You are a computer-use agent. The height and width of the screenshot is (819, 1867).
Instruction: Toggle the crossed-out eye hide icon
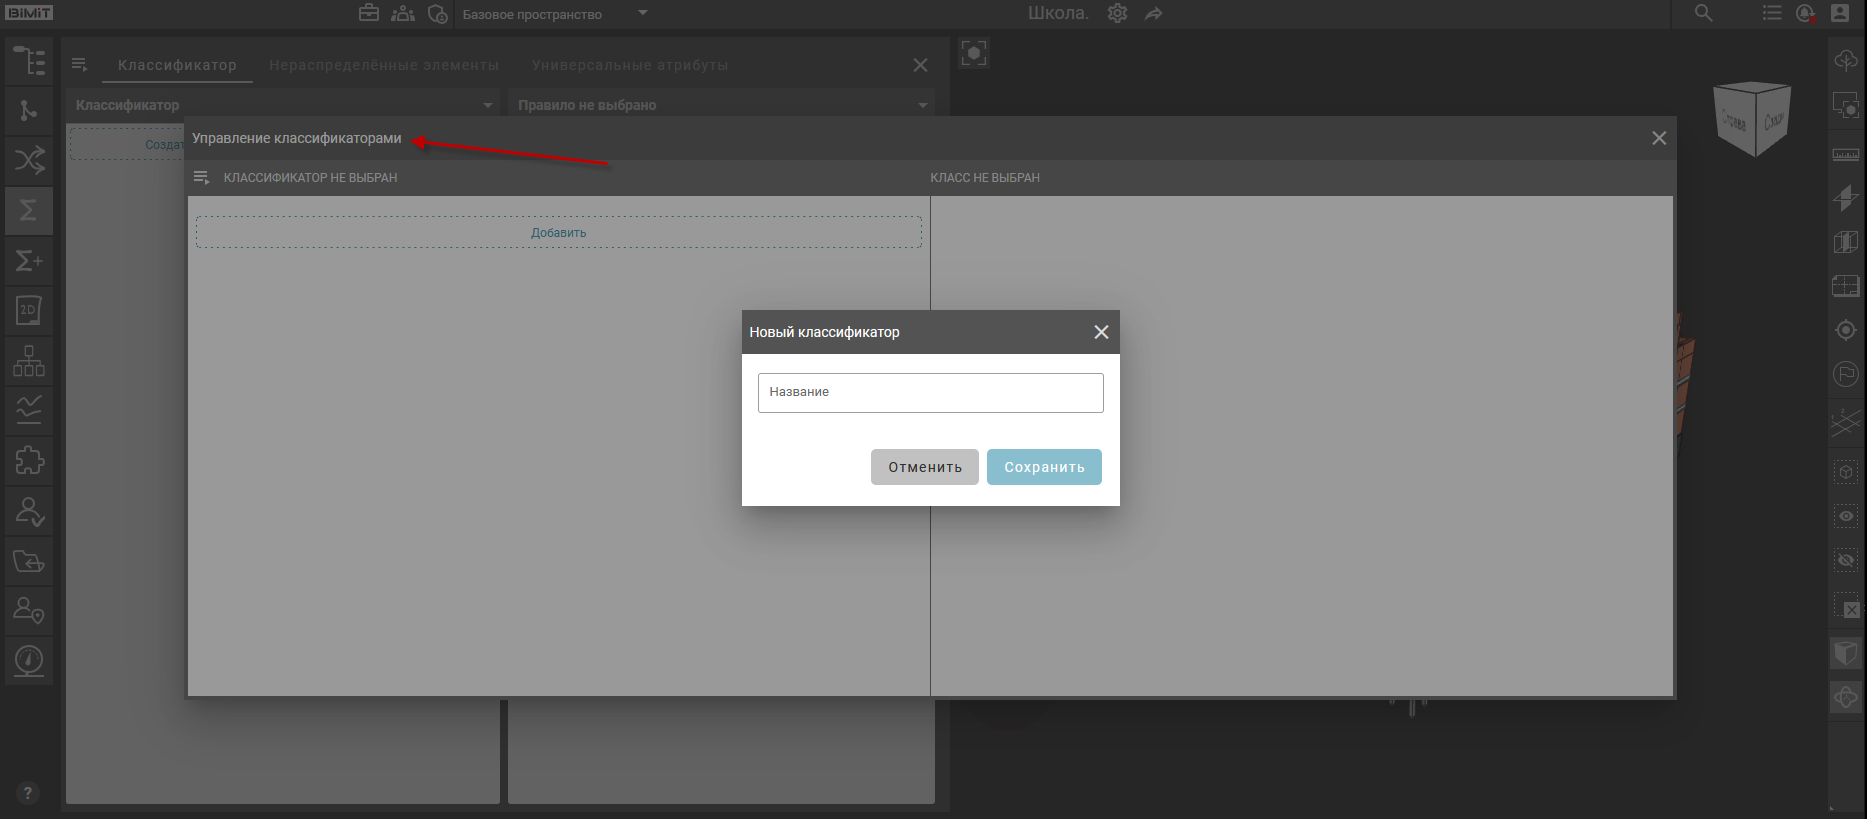click(1845, 560)
